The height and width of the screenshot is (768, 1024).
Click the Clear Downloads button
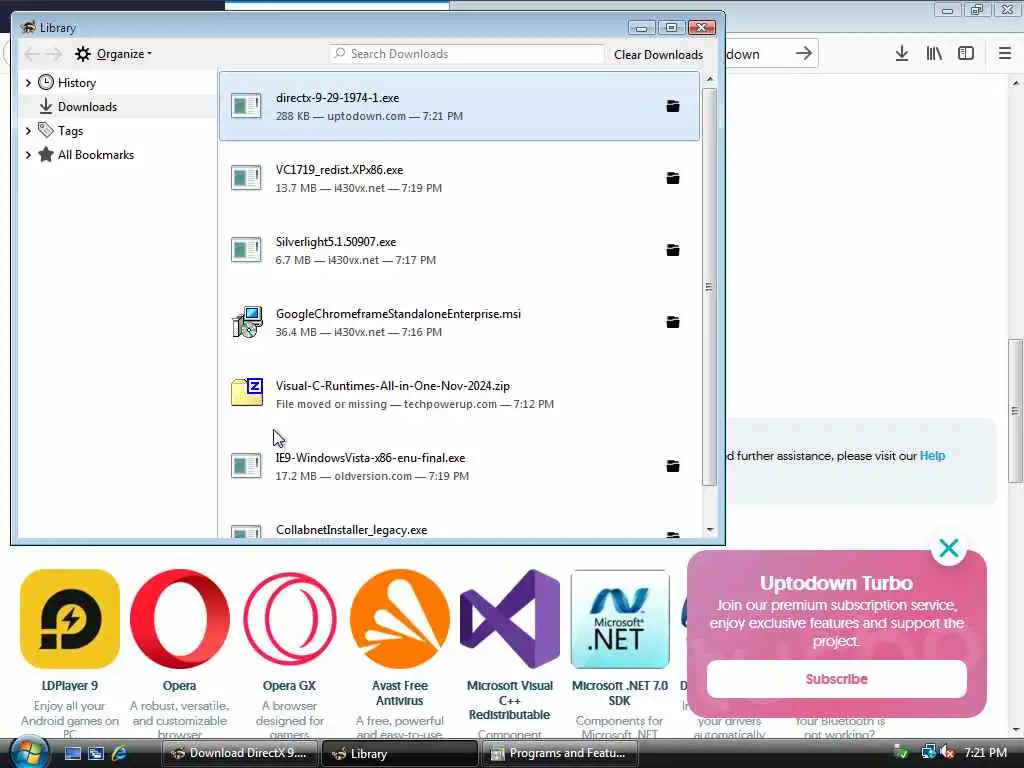tap(658, 55)
